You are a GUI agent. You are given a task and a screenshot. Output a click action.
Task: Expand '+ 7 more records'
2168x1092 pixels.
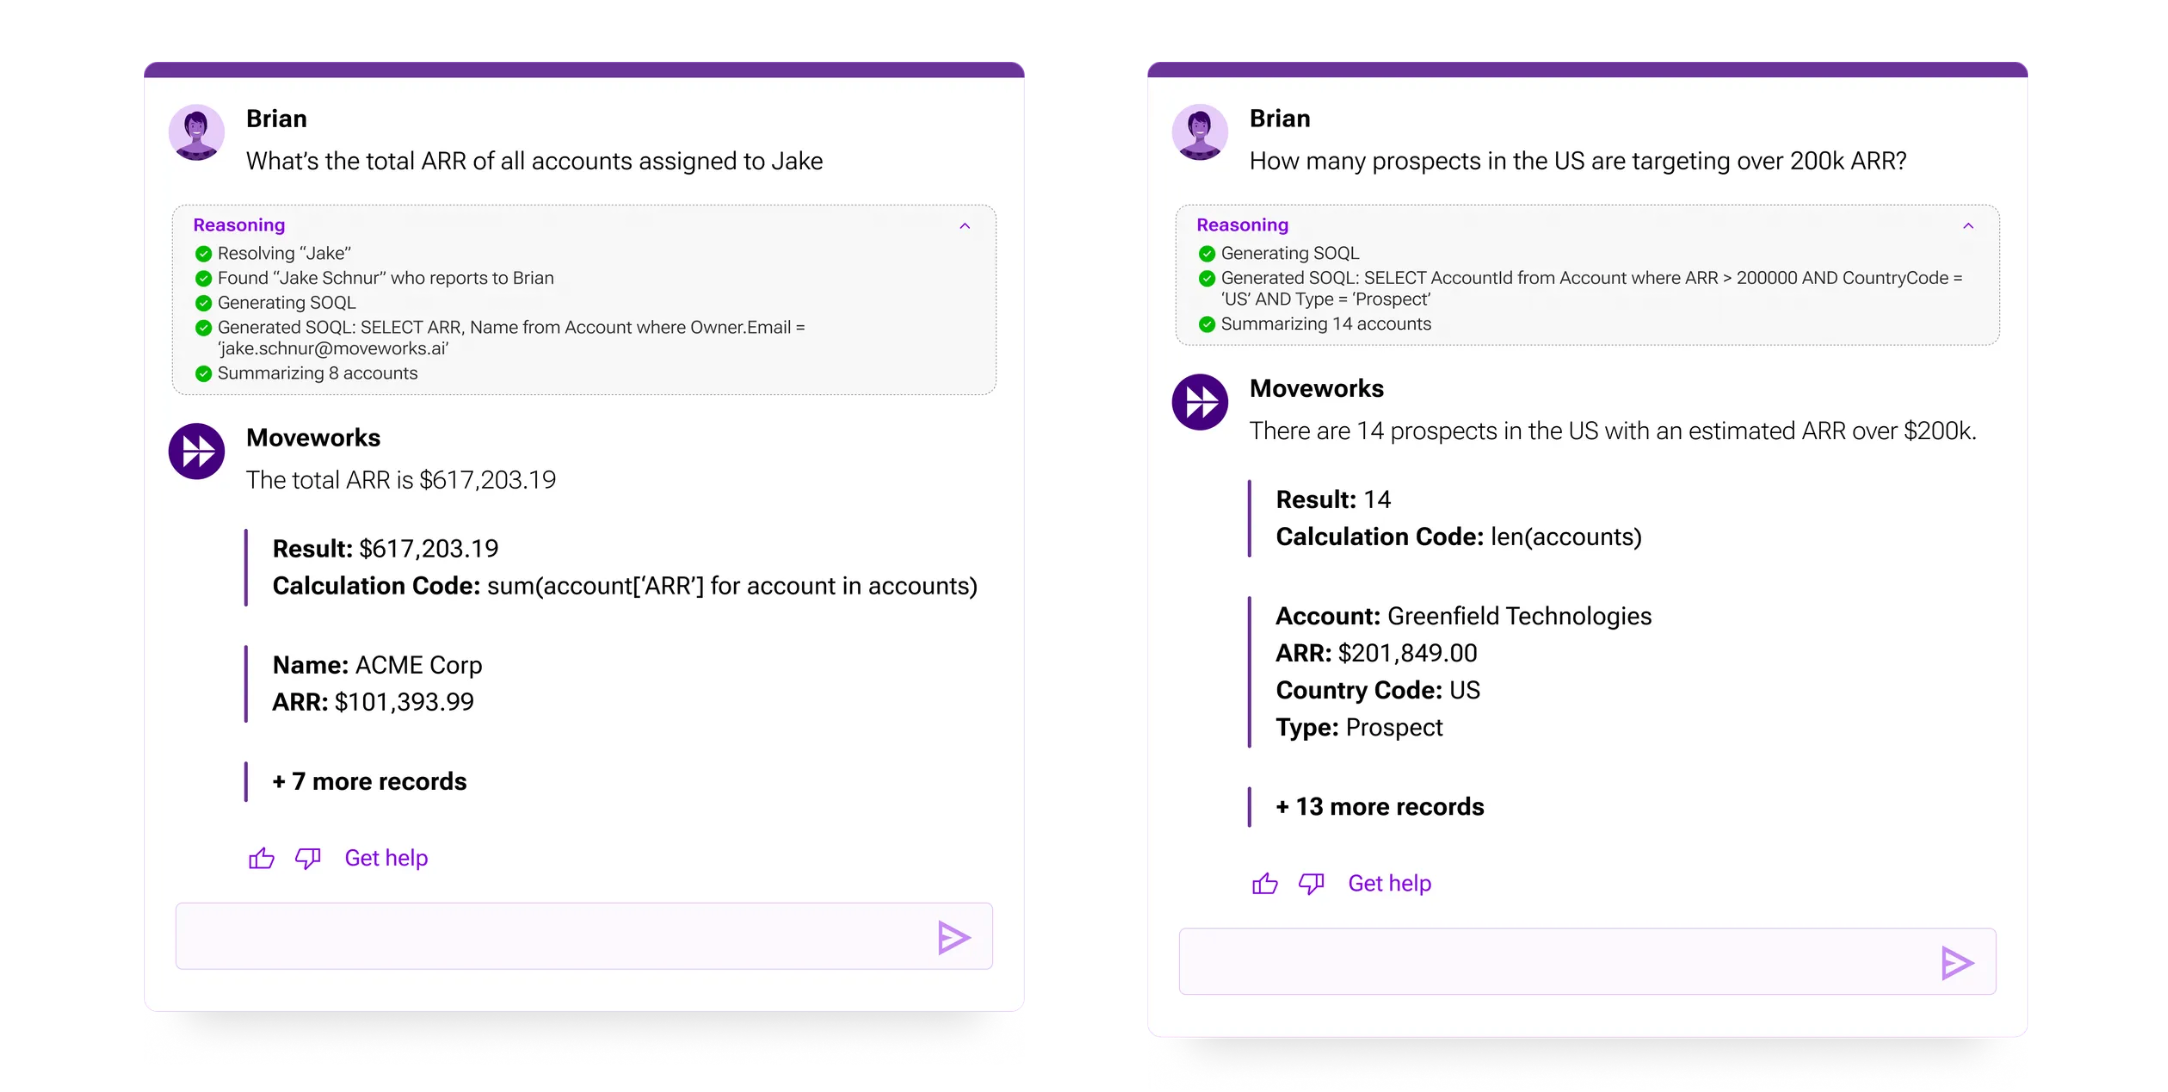click(369, 781)
